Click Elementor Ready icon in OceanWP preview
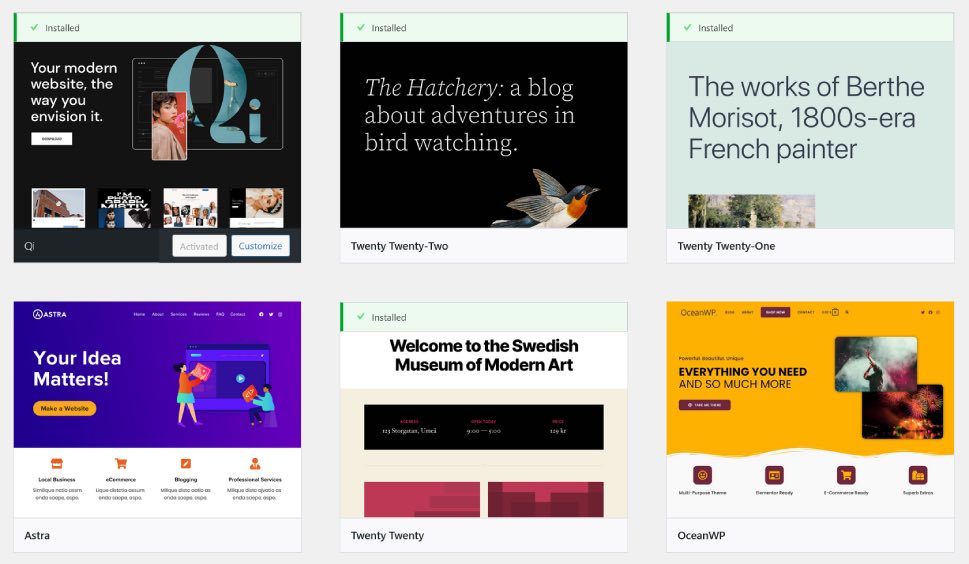Screen dimensions: 969x564 774,475
